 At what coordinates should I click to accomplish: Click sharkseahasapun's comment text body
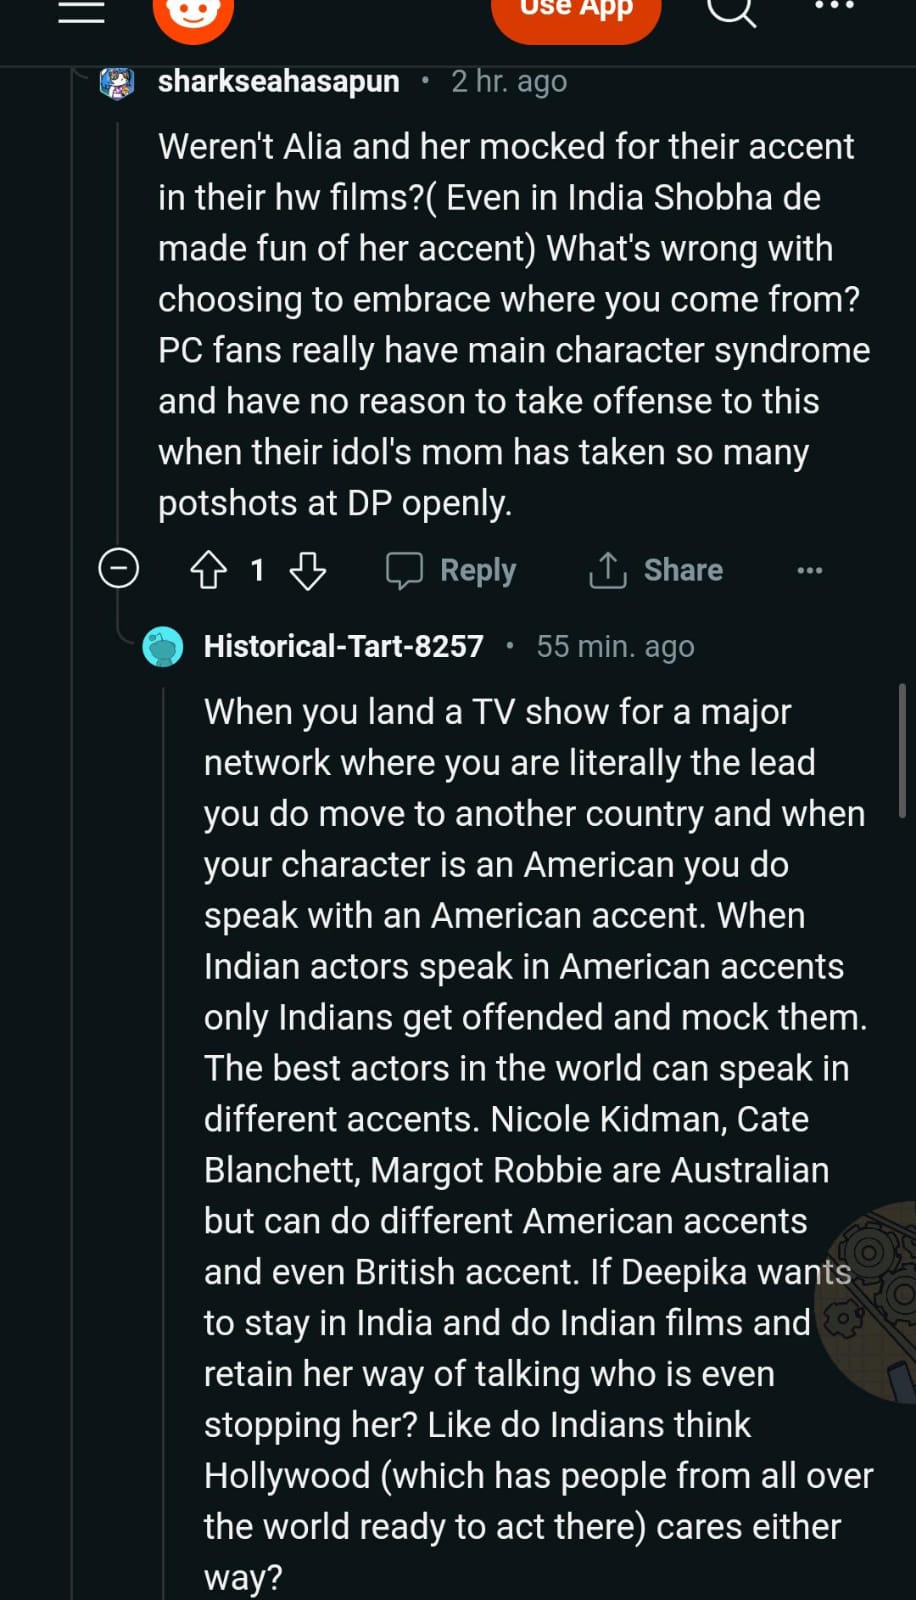tap(510, 325)
